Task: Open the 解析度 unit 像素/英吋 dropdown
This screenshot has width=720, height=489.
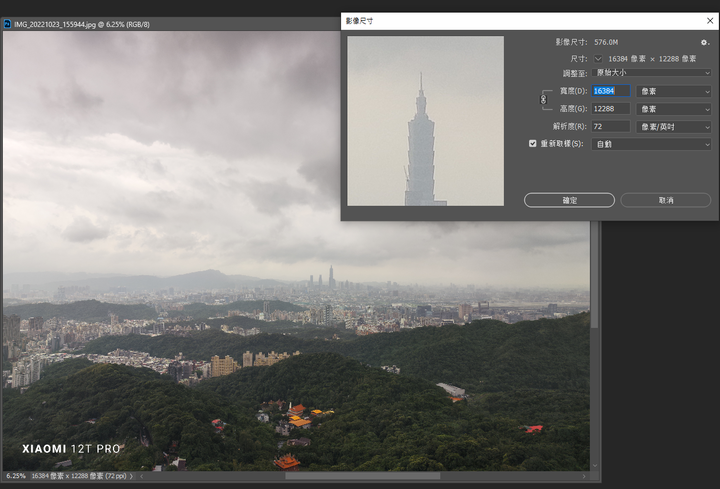Action: click(674, 127)
